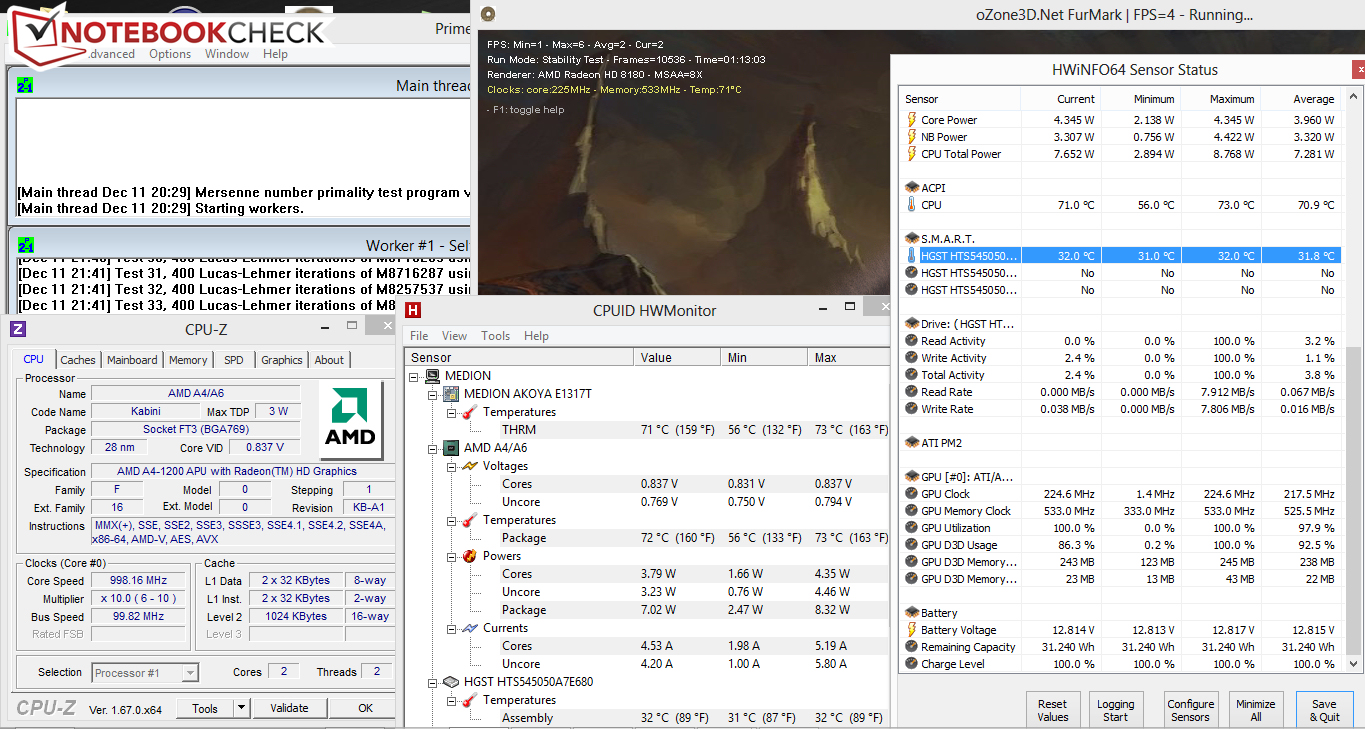
Task: Click the Average column header in HWiNFO64
Action: [x=1301, y=99]
